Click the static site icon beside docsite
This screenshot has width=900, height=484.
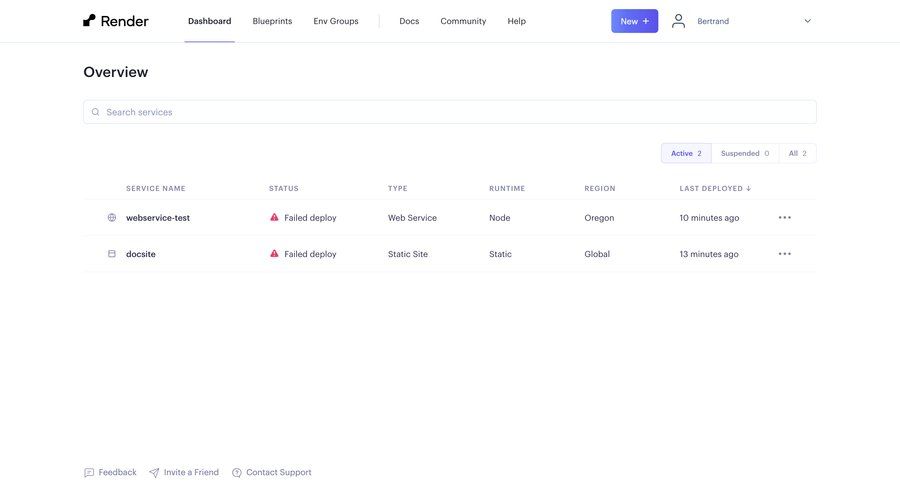112,254
